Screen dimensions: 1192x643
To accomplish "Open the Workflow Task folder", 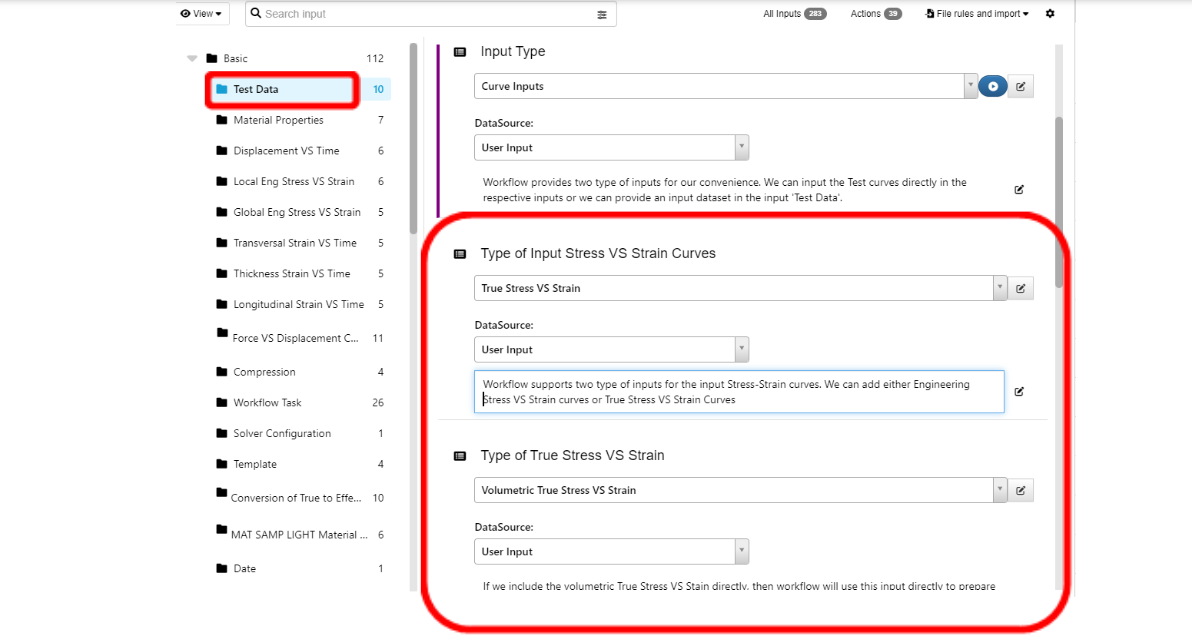I will 267,403.
